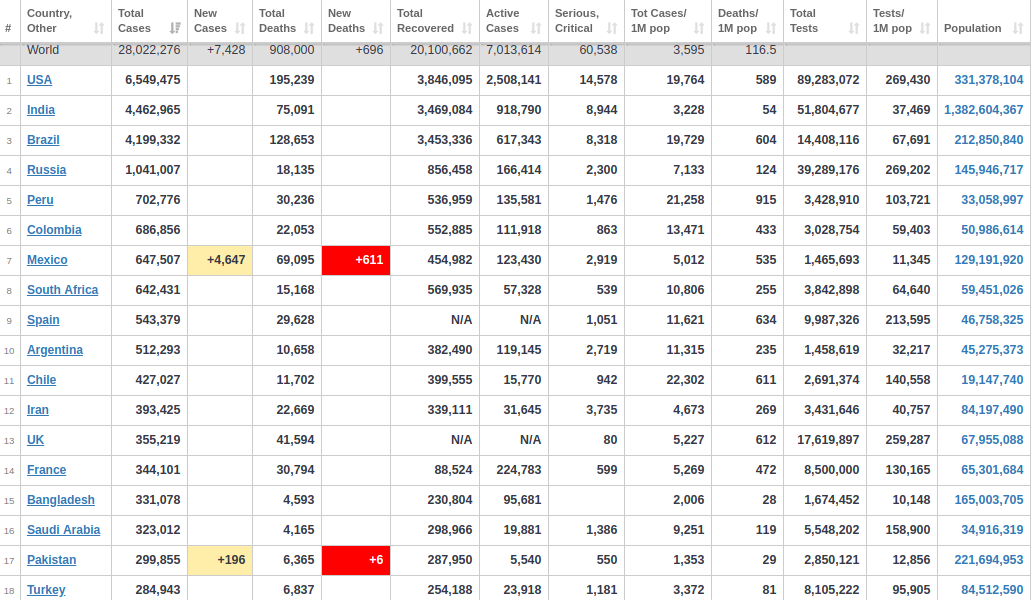Sort by Population using its arrow icon
This screenshot has width=1031, height=600.
pyautogui.click(x=1018, y=28)
